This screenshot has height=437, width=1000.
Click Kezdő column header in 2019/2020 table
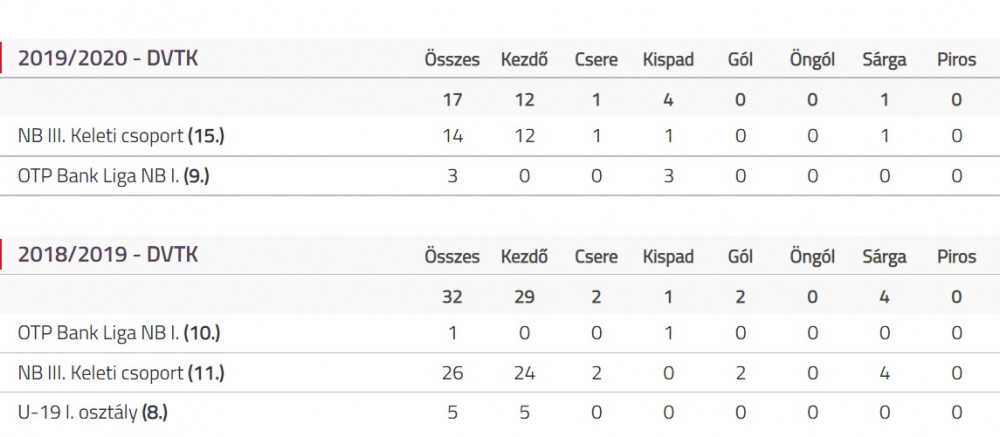(524, 59)
